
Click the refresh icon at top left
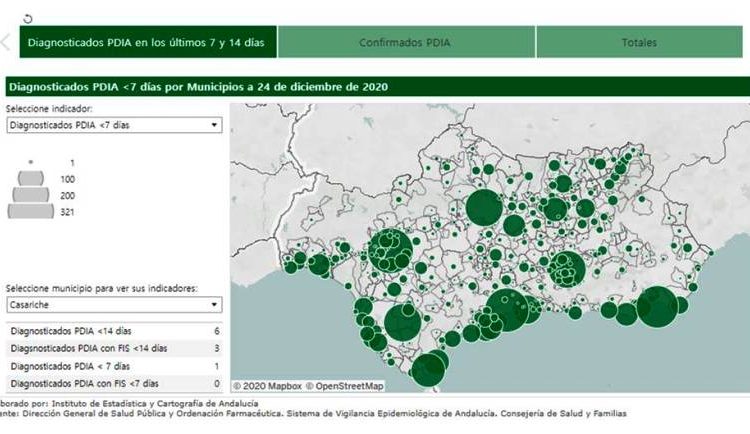(x=28, y=18)
